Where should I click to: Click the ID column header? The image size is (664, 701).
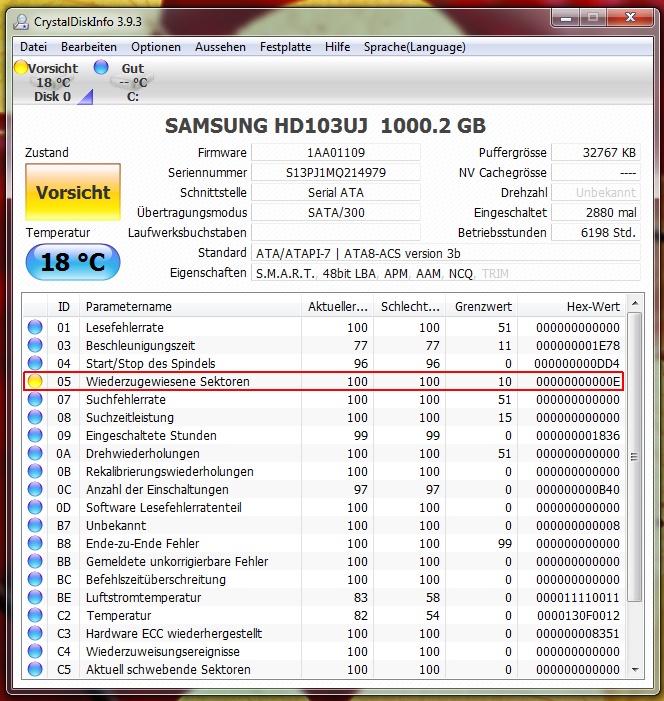pyautogui.click(x=63, y=306)
